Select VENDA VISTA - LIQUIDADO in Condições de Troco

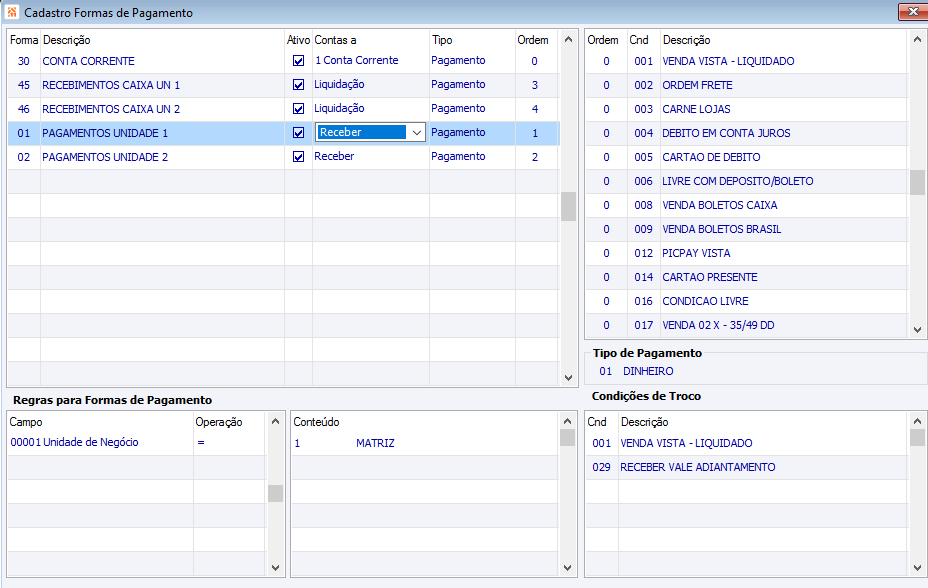pyautogui.click(x=686, y=443)
